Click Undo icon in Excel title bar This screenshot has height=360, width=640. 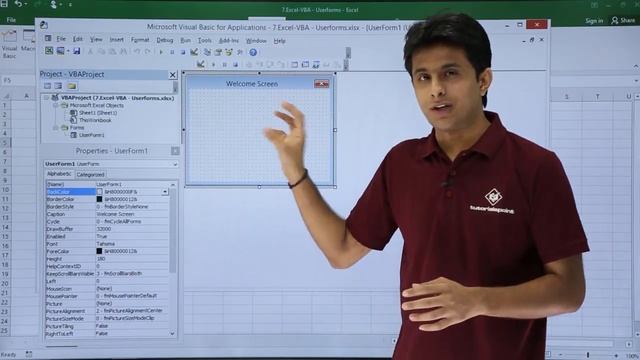tap(18, 4)
